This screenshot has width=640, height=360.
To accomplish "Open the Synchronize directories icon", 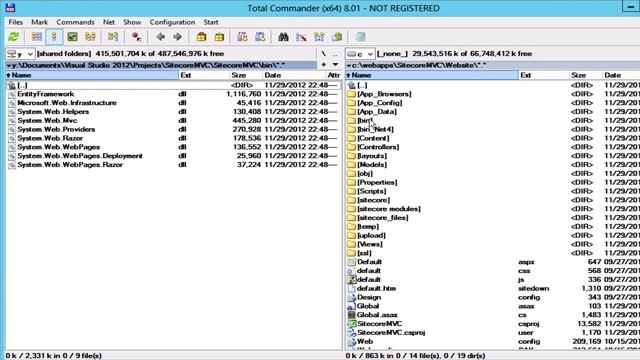I will [319, 37].
